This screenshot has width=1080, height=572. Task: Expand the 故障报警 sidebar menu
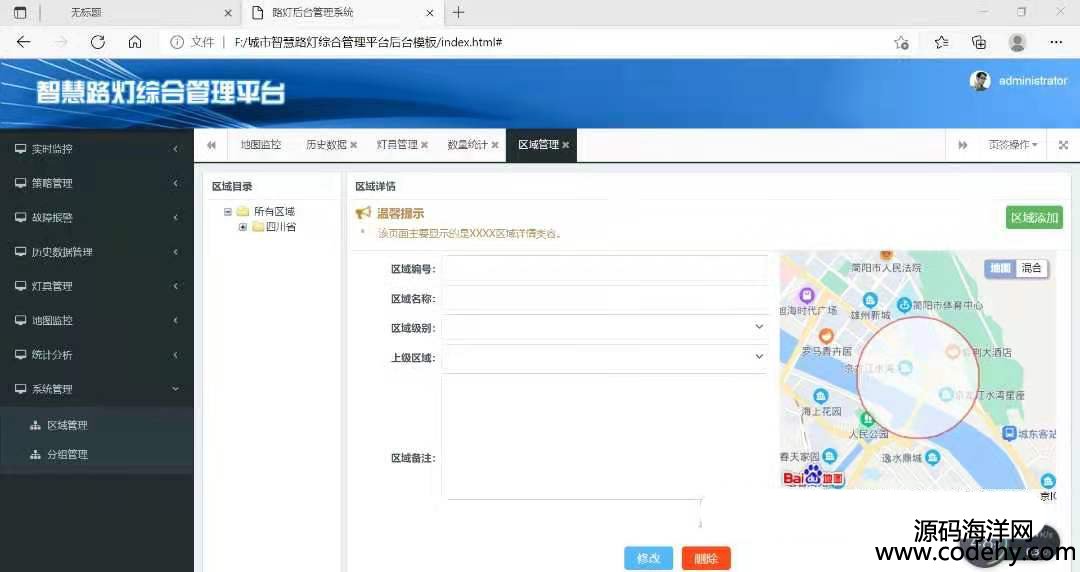[x=97, y=218]
